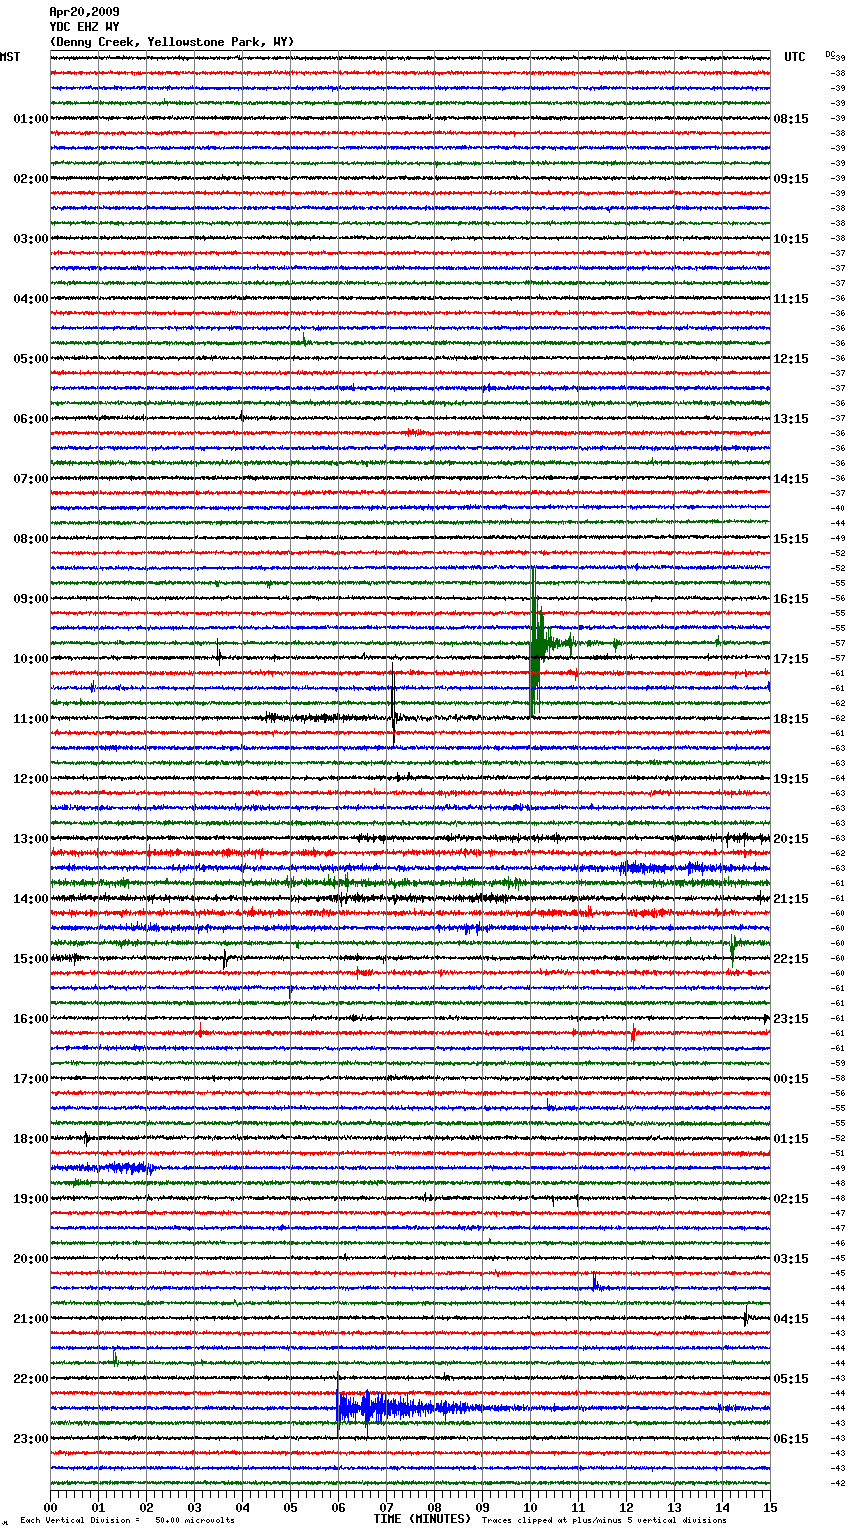Click the black vertical spike near the 11:00 MST trace

point(393,705)
